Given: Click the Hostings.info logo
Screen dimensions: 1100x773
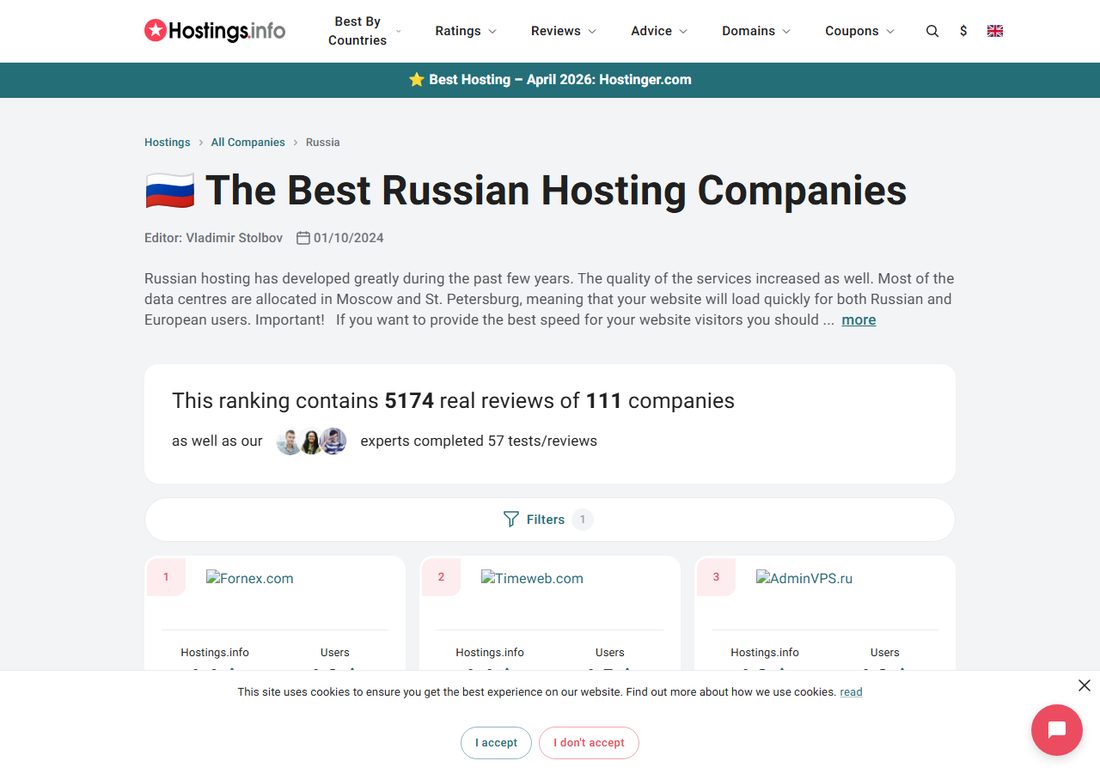Looking at the screenshot, I should (x=215, y=30).
